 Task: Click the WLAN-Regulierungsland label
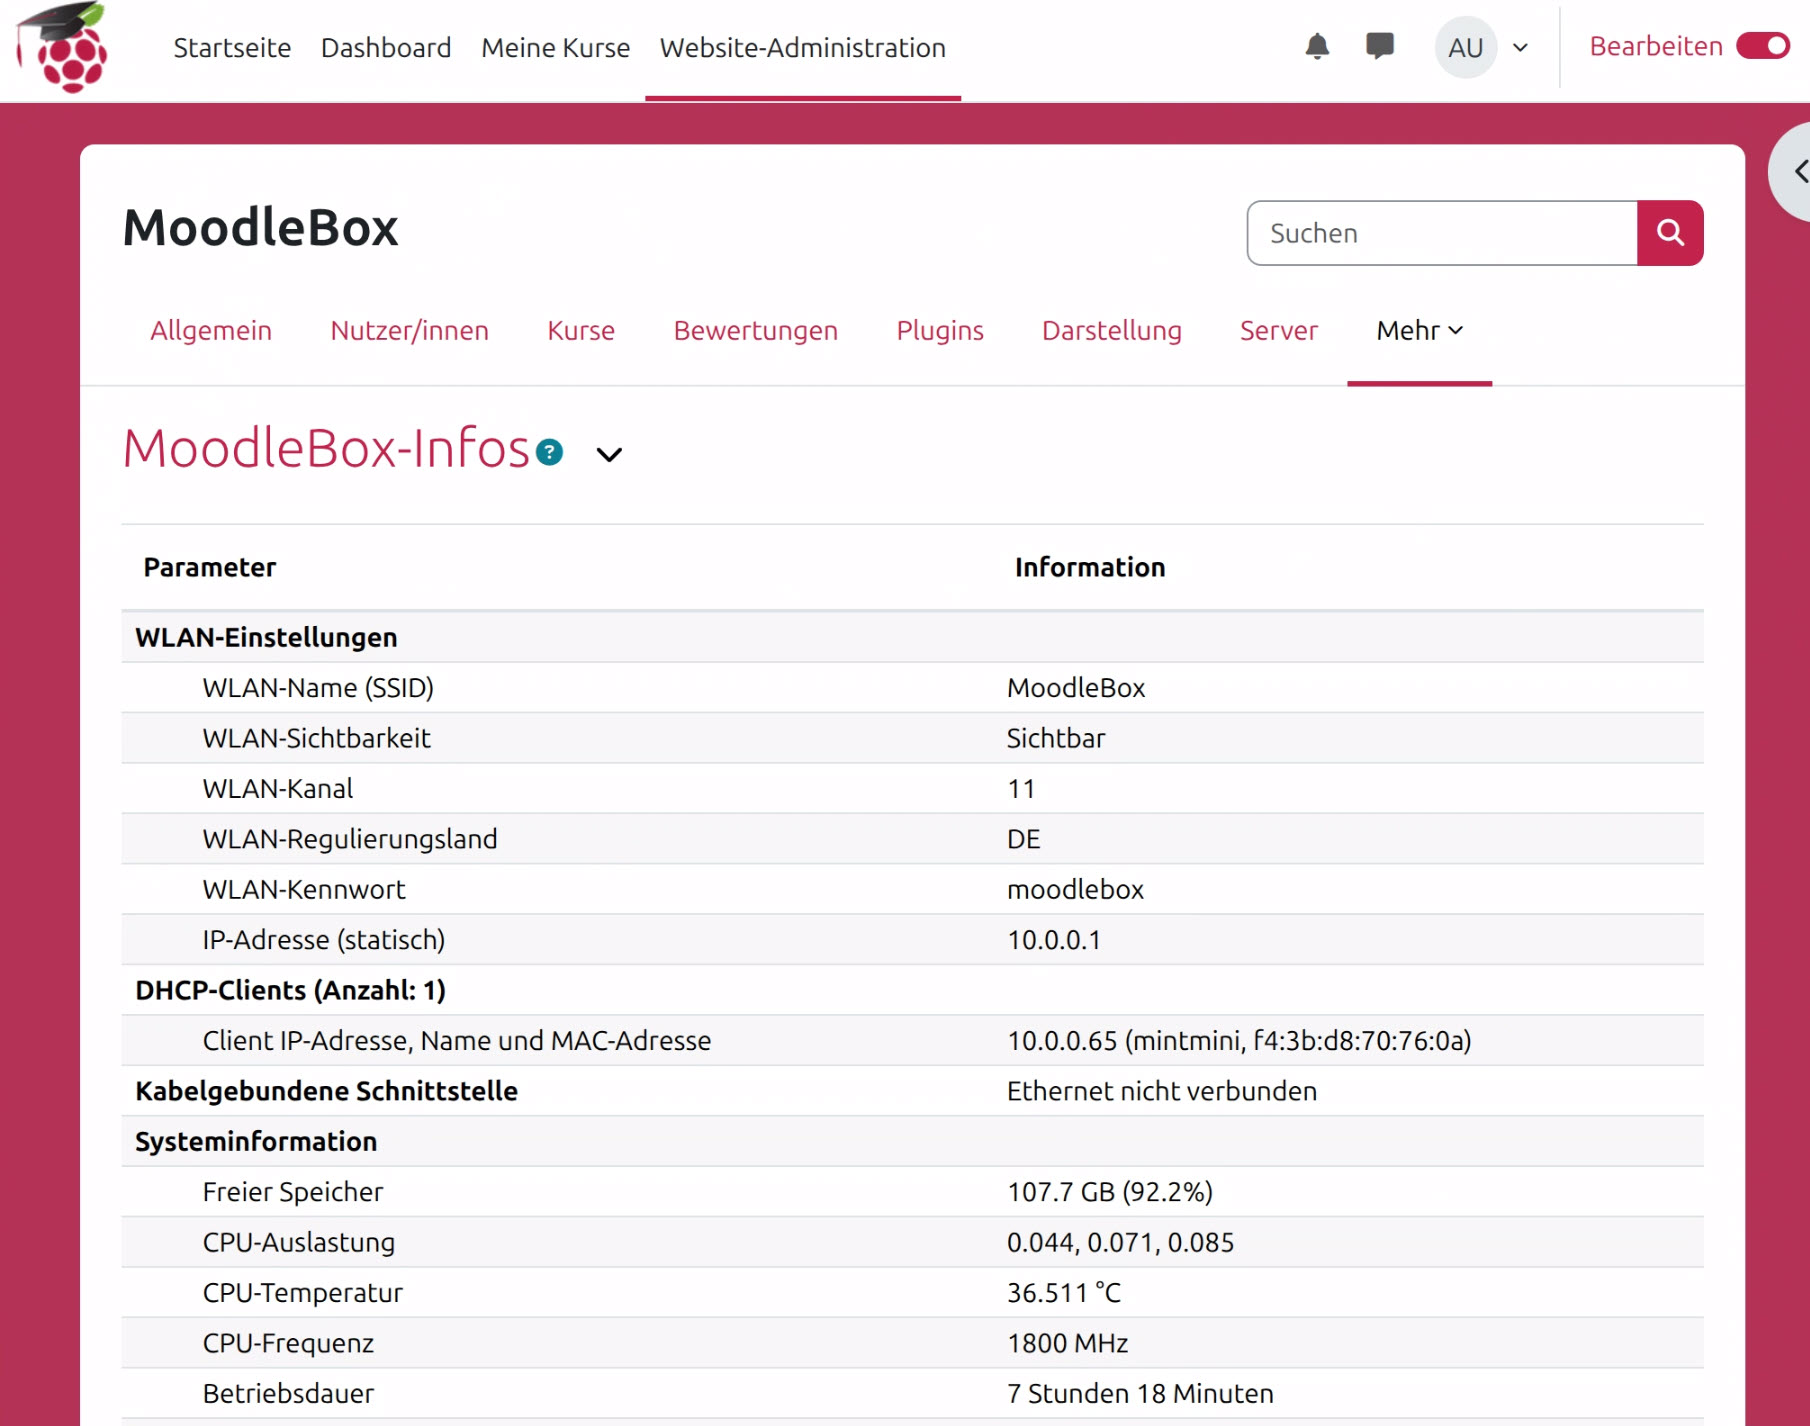[x=350, y=839]
